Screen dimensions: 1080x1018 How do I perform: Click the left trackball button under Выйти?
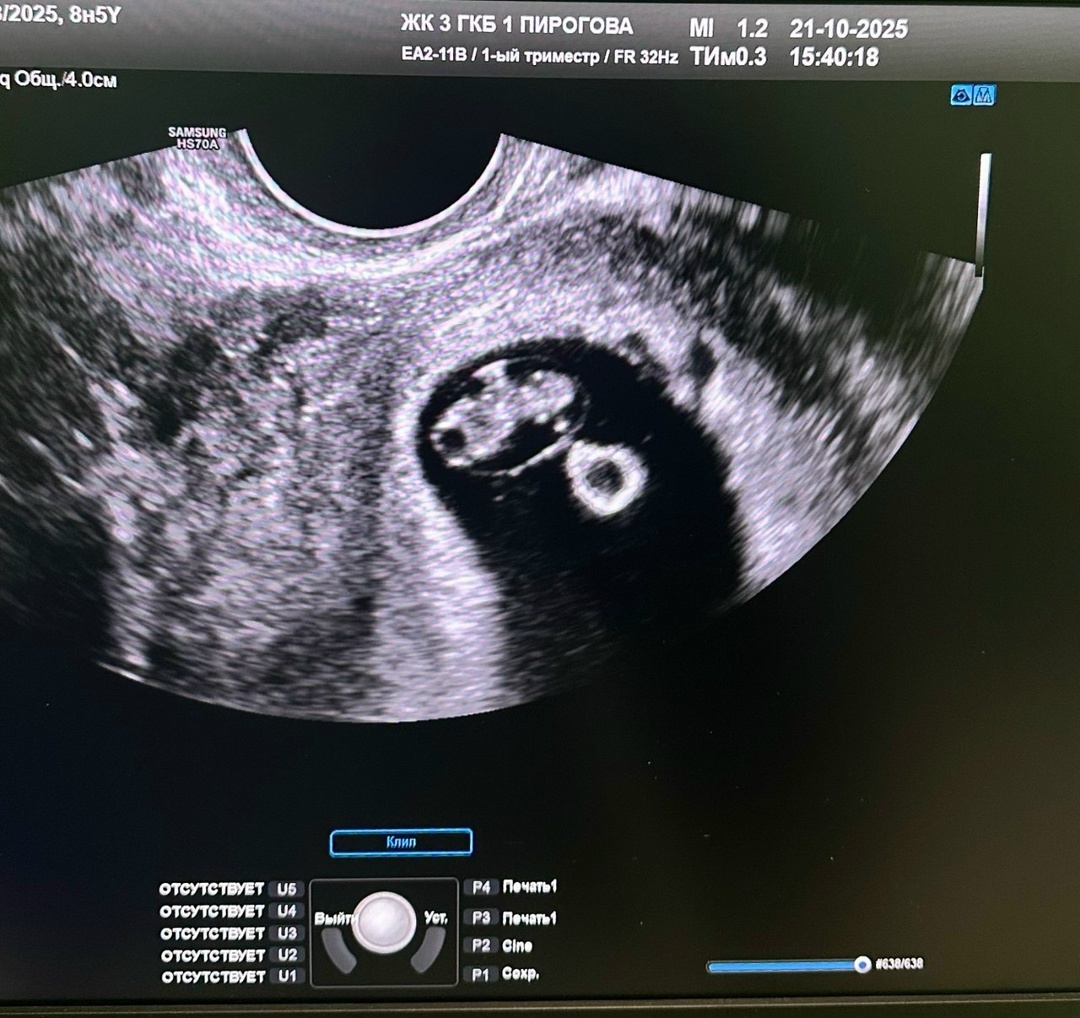[x=340, y=951]
